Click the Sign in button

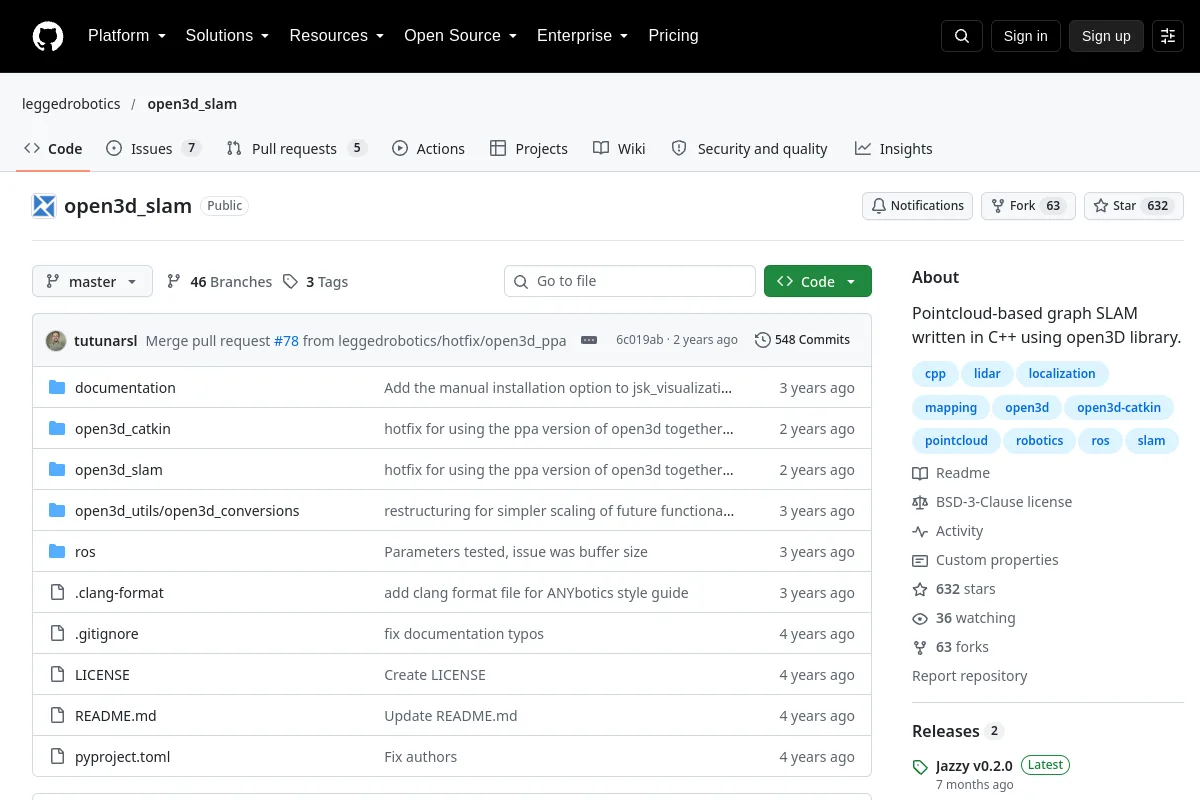(x=1026, y=36)
